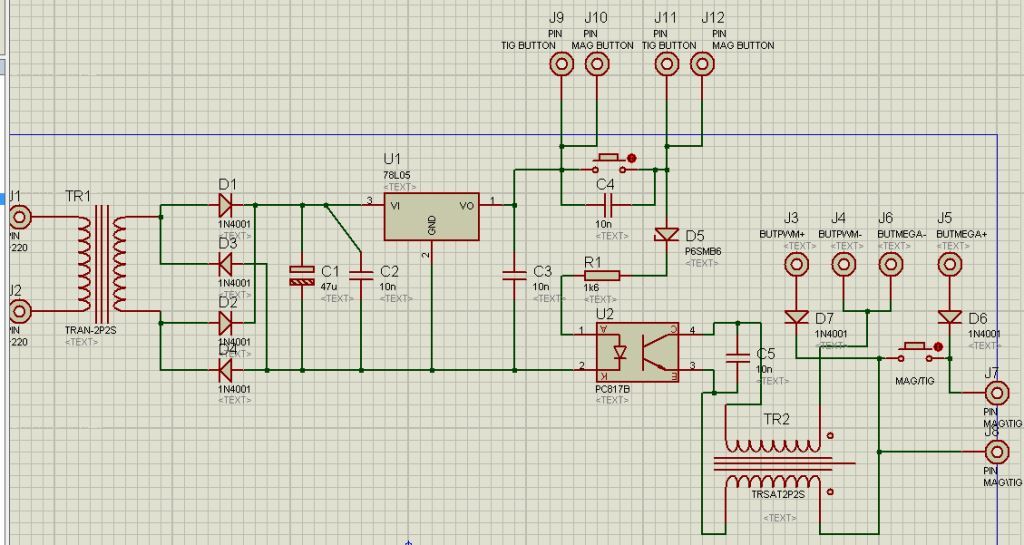Click the J9 TIG BUTTON pin terminal

pyautogui.click(x=562, y=64)
